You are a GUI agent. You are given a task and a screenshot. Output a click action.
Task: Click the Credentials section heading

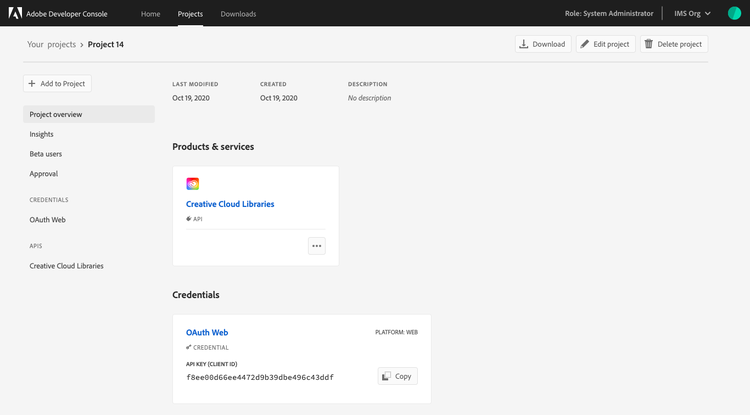(x=196, y=295)
